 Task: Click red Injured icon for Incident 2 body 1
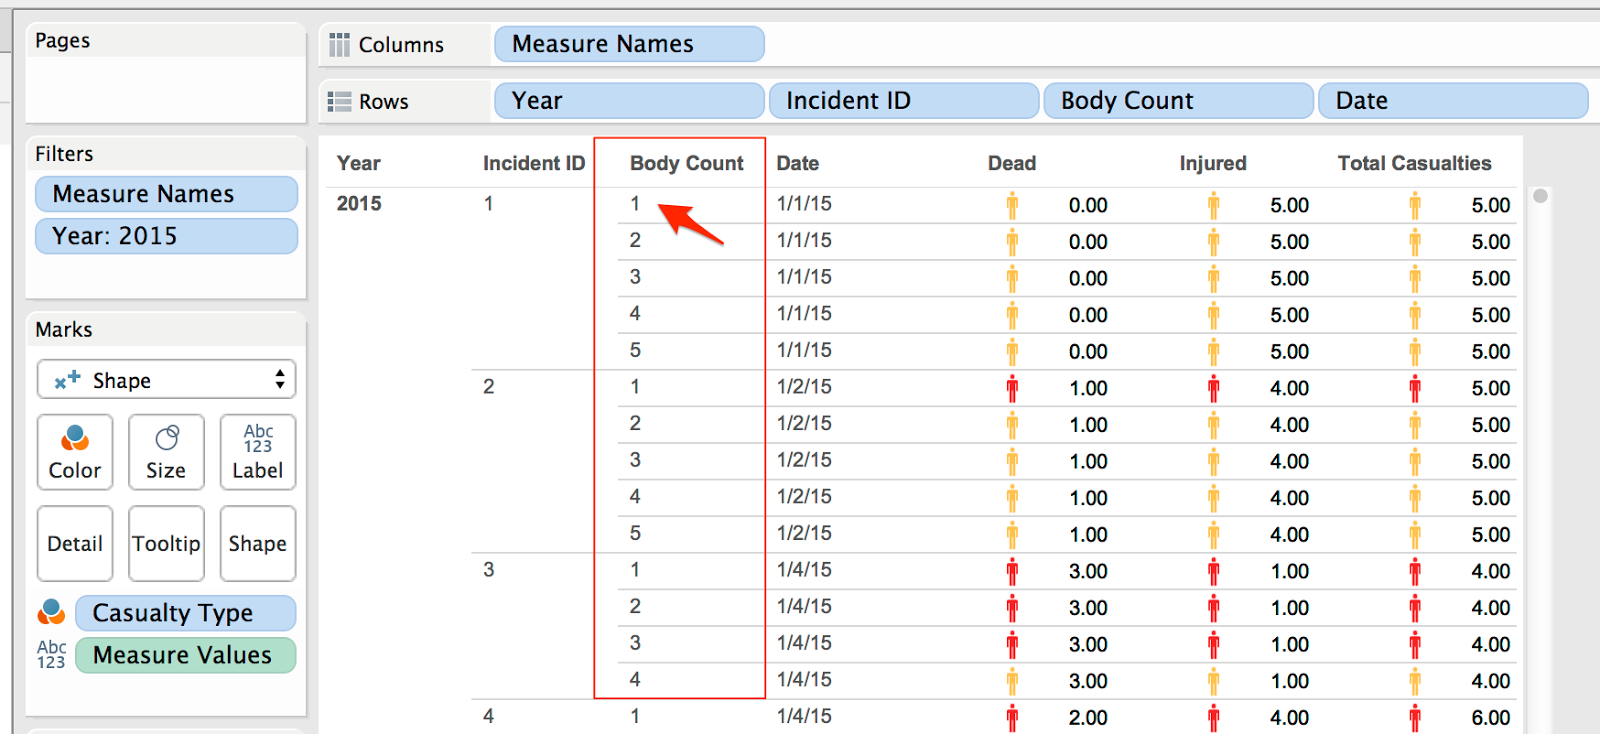point(1213,388)
